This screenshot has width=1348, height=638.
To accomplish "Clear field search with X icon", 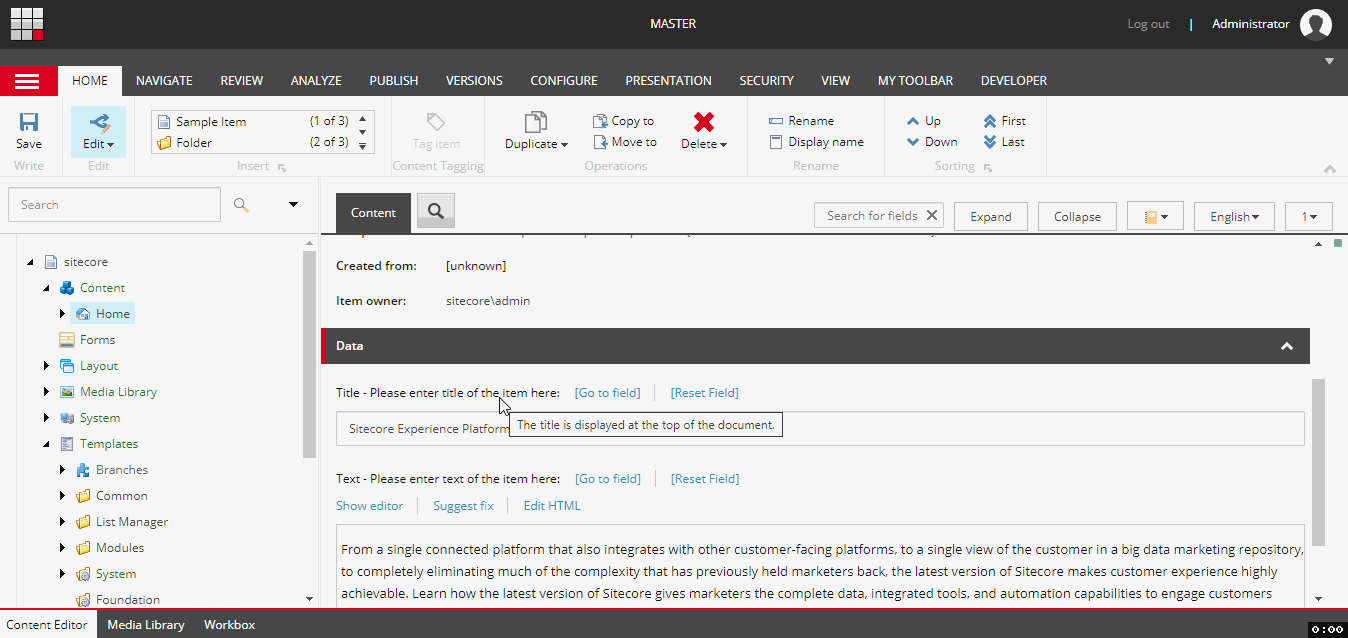I will (932, 215).
